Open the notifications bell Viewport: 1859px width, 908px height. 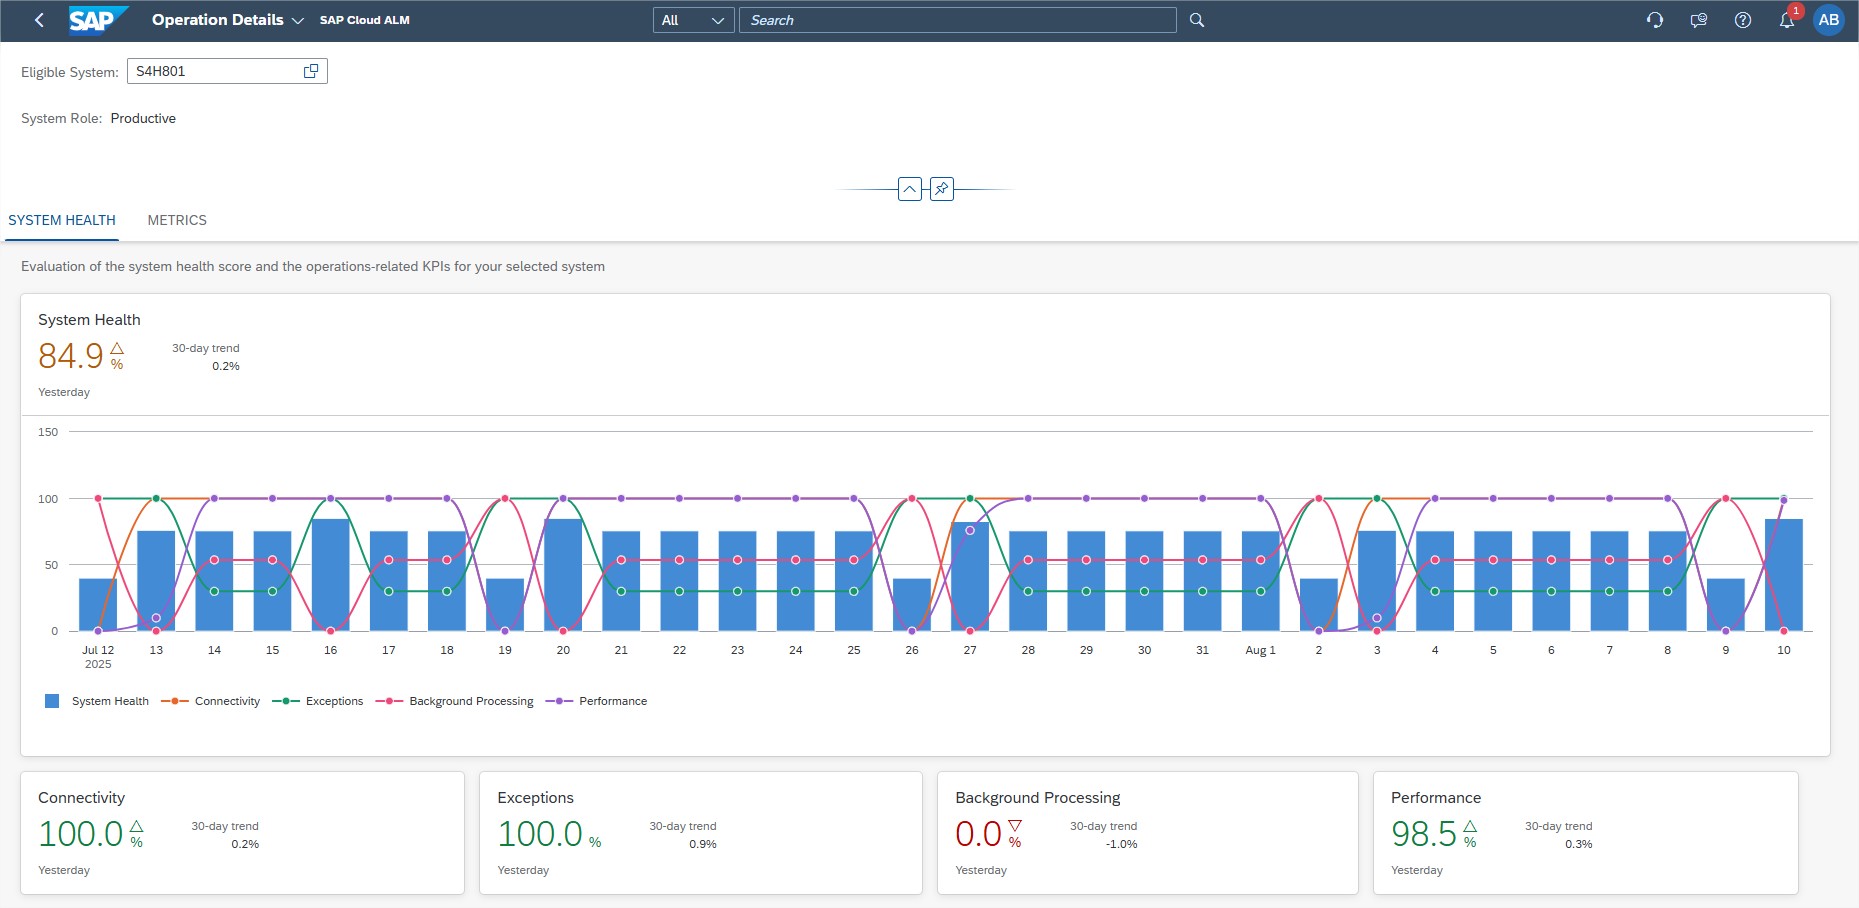click(x=1786, y=20)
